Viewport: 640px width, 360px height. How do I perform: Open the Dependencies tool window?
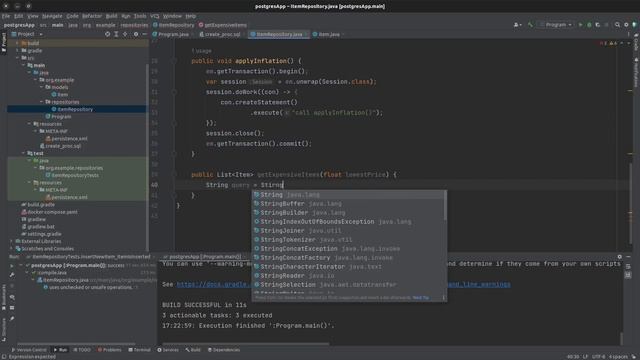(x=224, y=350)
